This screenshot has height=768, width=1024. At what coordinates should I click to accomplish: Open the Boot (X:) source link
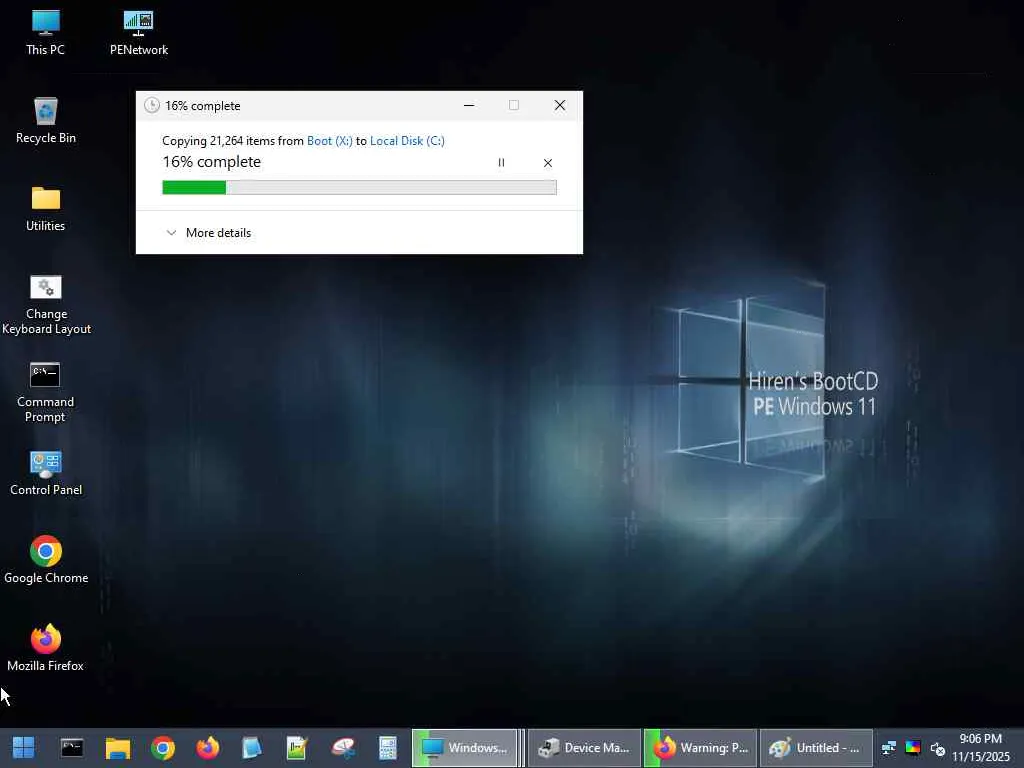[330, 140]
